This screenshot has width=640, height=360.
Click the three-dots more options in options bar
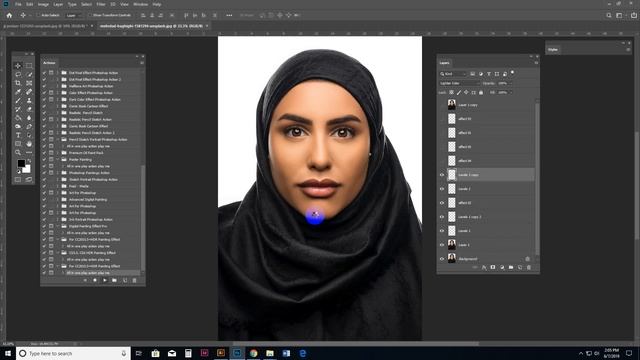[x=229, y=15]
